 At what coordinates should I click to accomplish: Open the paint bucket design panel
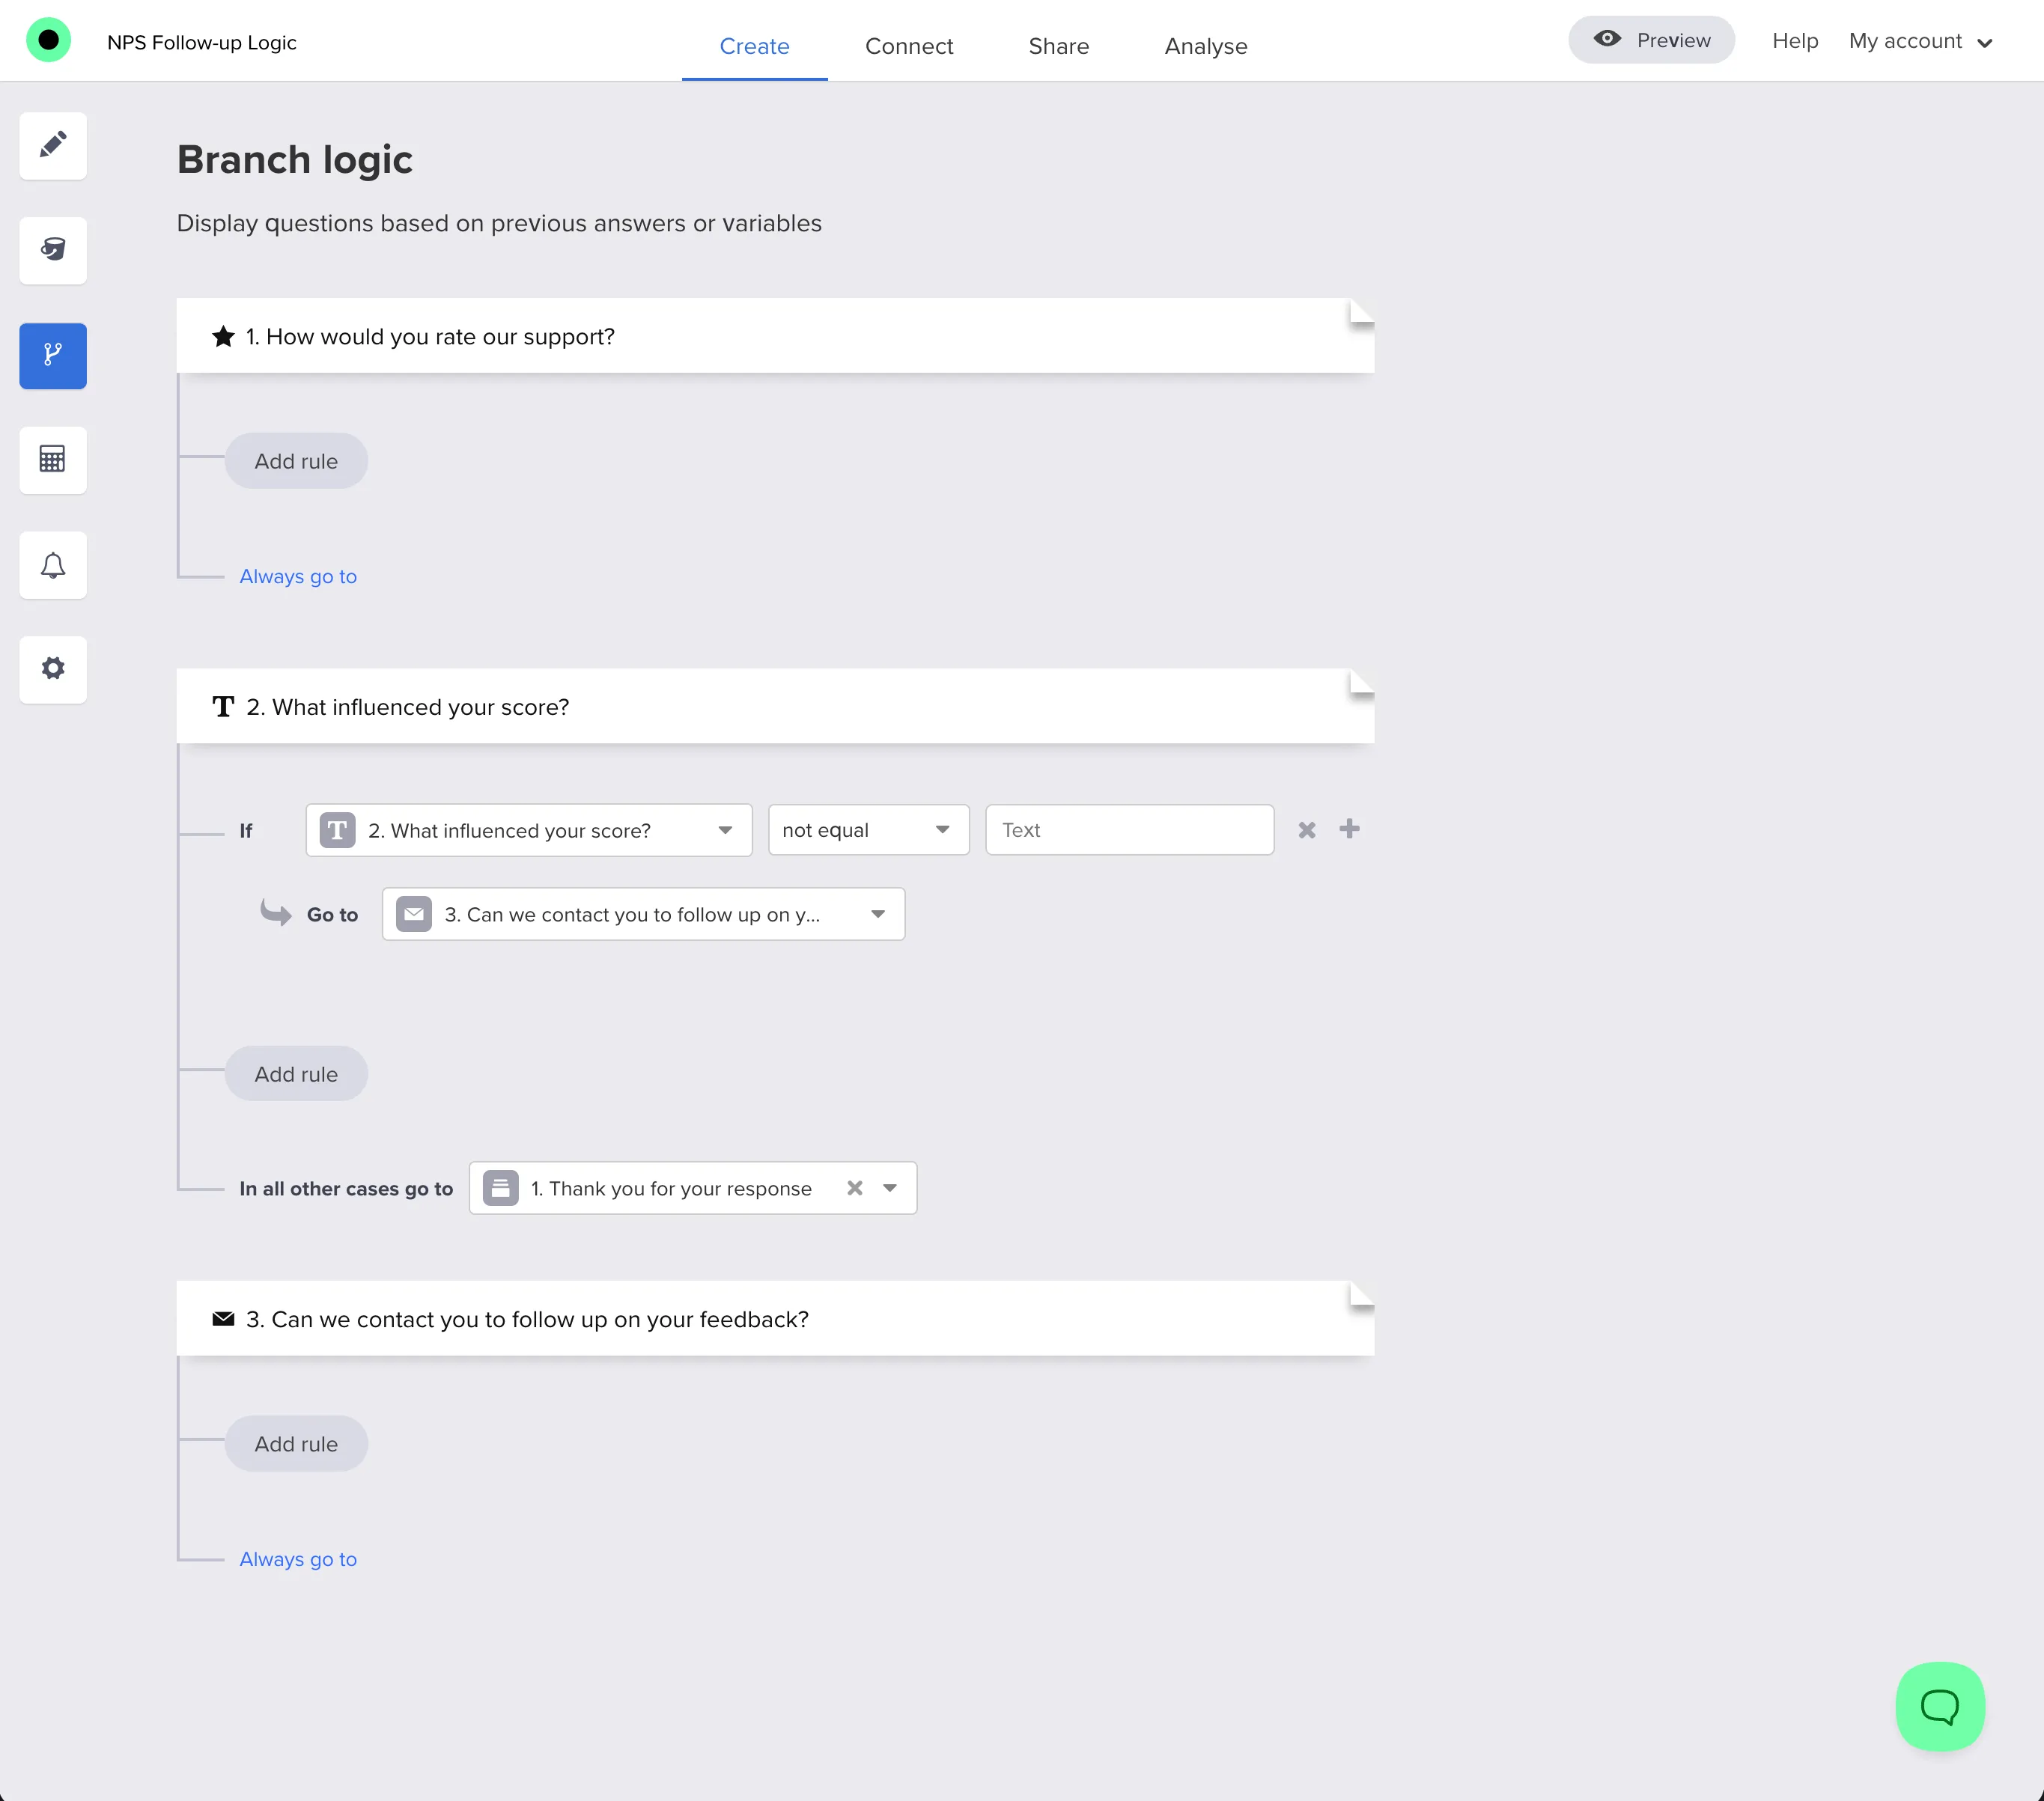52,251
